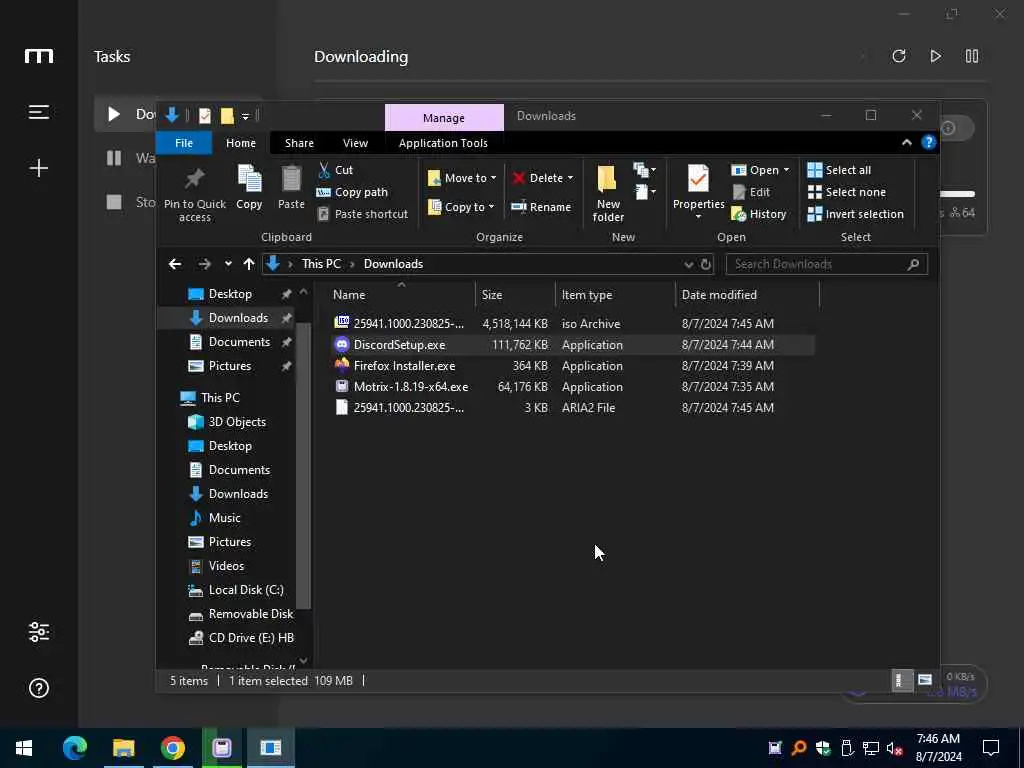Screen dimensions: 1024x768
Task: Create a New folder
Action: coord(608,193)
